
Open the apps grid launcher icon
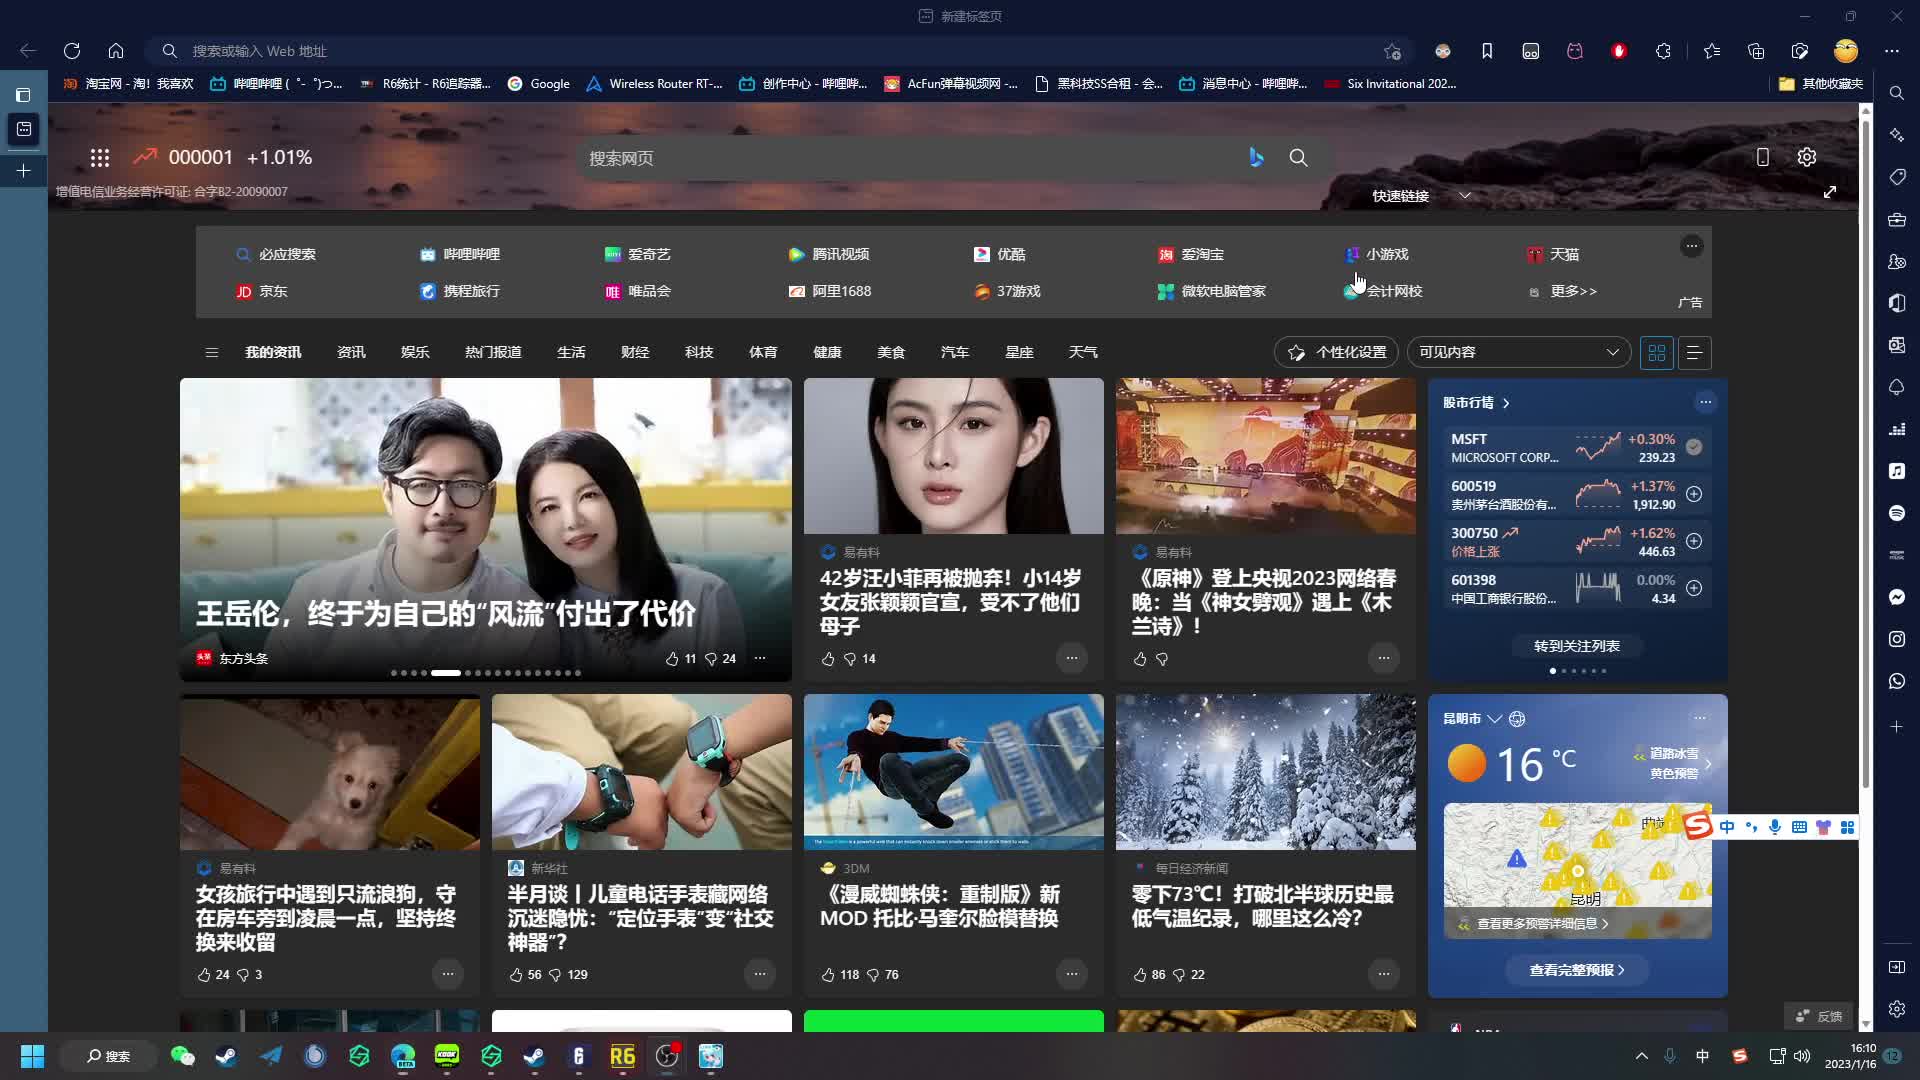[x=99, y=157]
